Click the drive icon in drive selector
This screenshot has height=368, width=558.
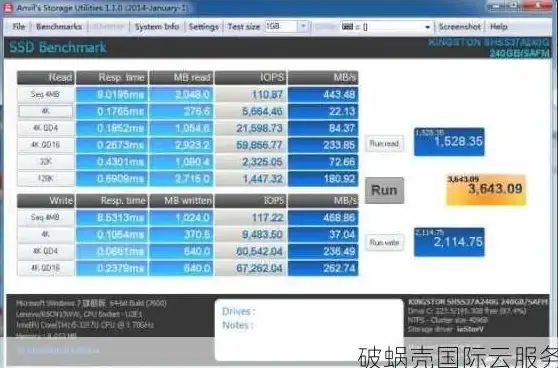click(x=347, y=27)
